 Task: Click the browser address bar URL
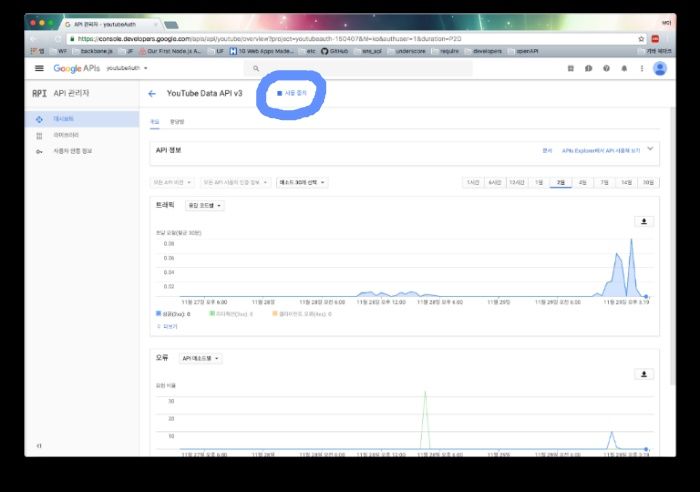pyautogui.click(x=270, y=39)
